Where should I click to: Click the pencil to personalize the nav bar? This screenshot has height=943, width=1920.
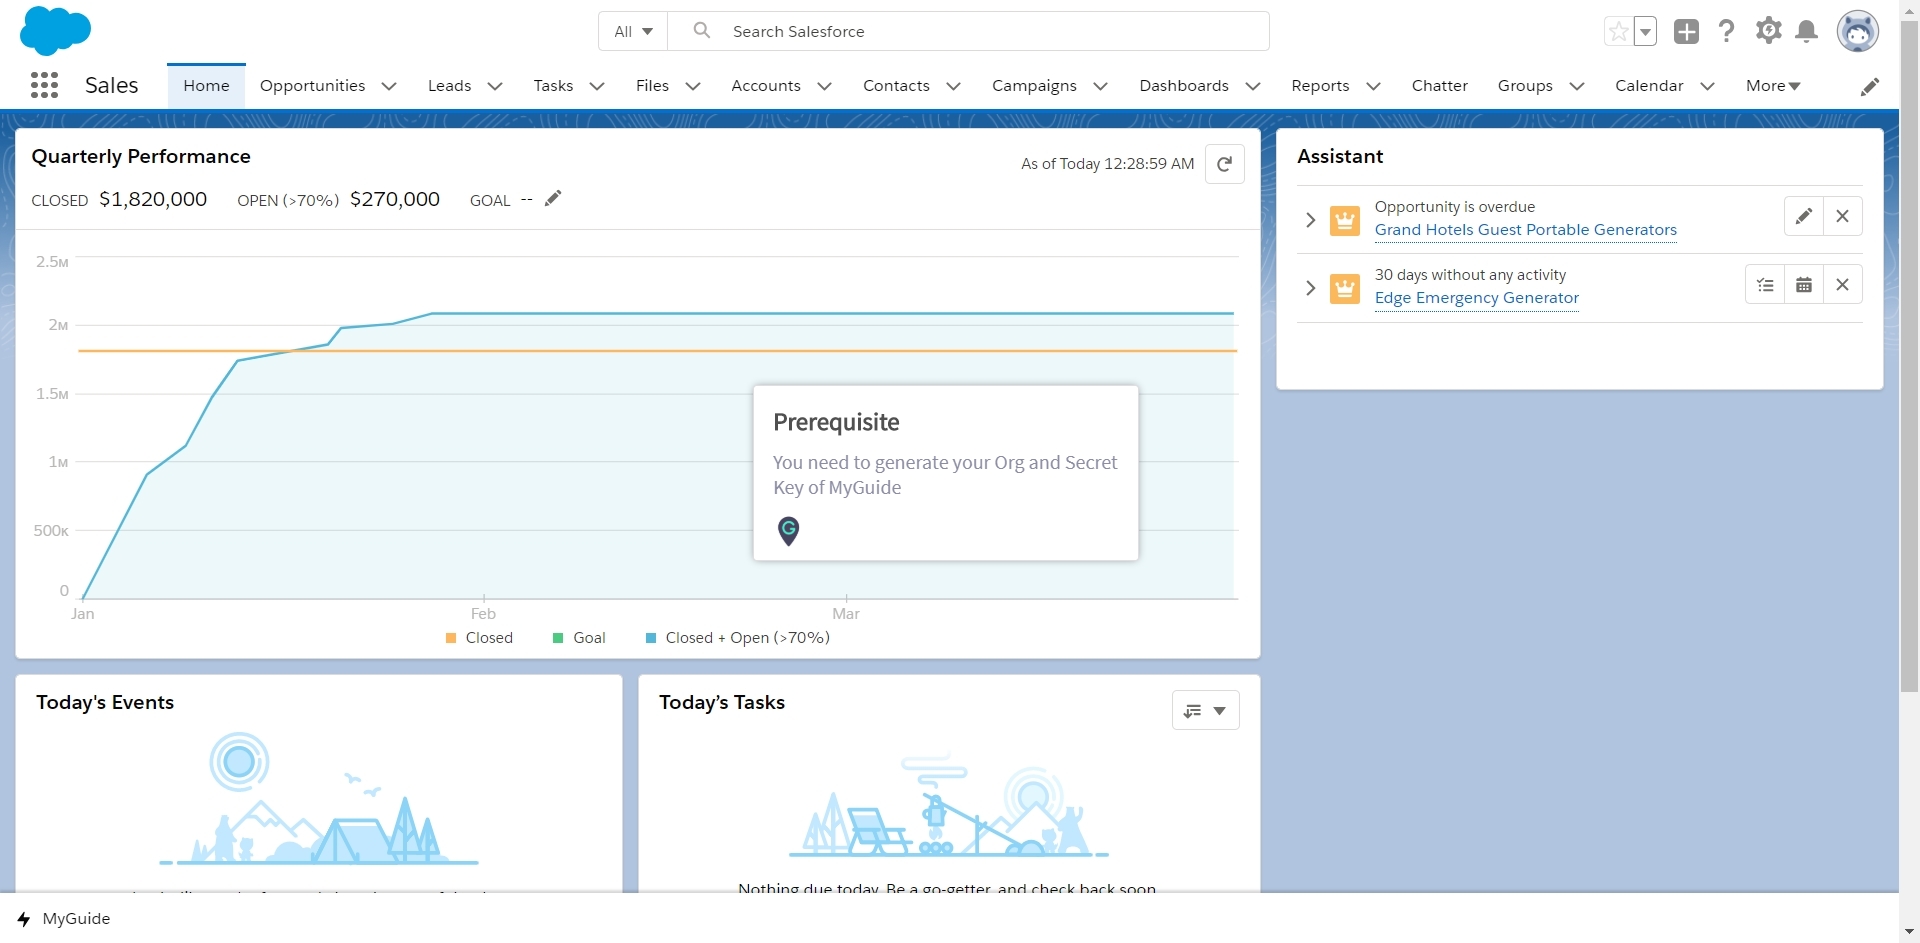point(1869,87)
